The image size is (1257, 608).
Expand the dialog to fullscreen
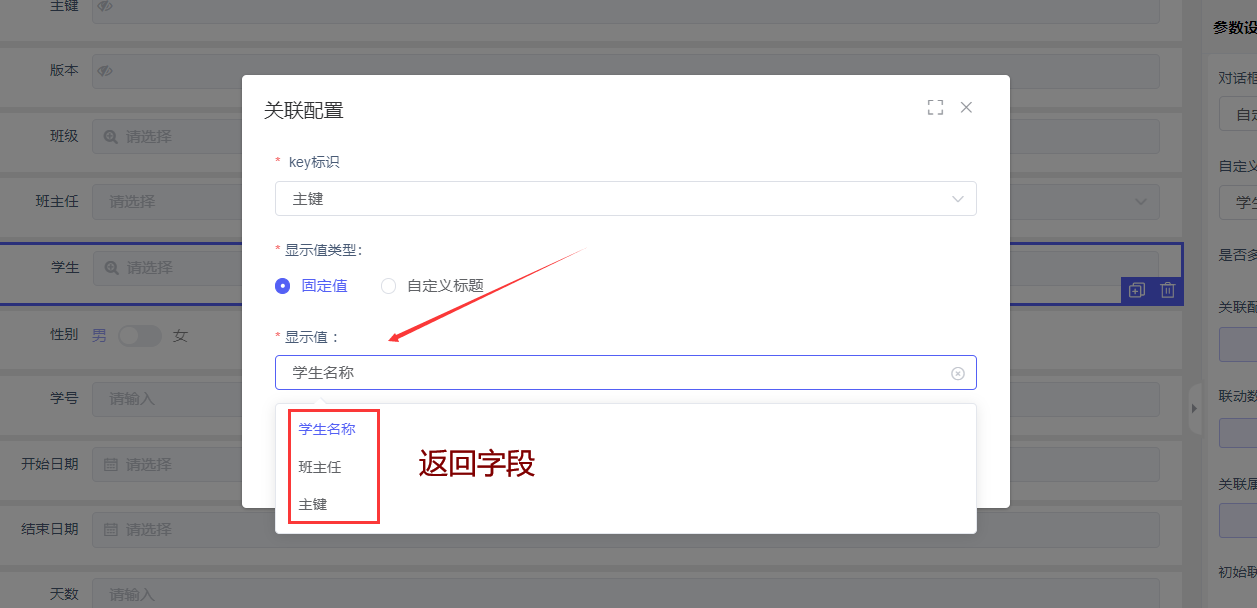click(x=935, y=108)
